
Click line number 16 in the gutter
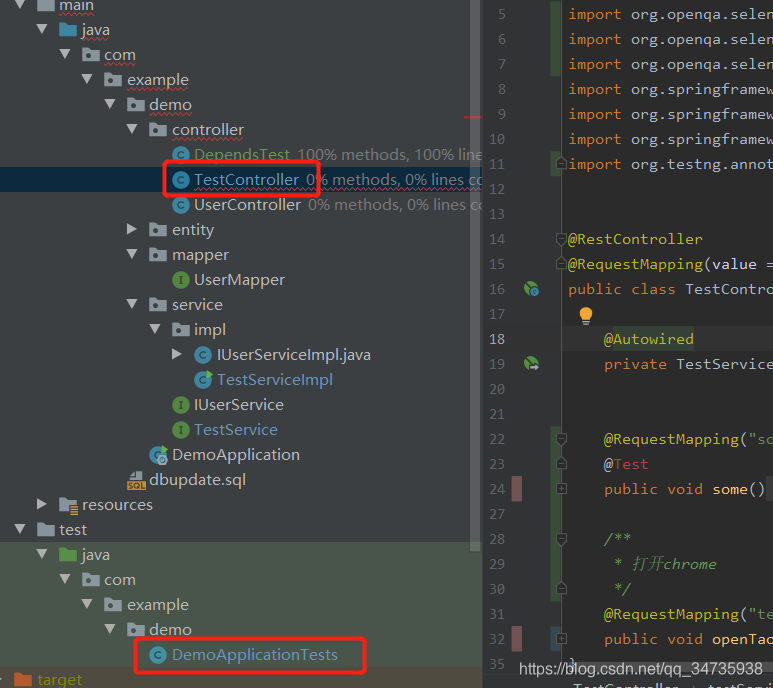coord(497,289)
